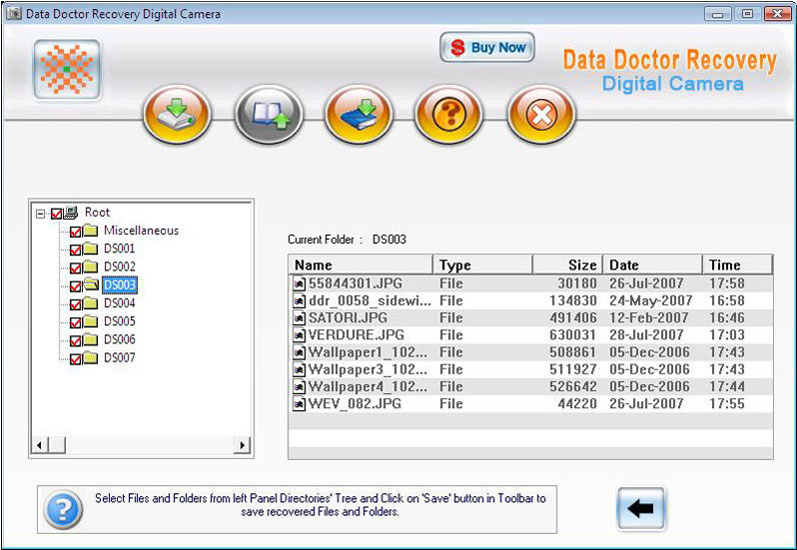Uncheck the DS007 checkbox
797x550 pixels.
[75, 359]
